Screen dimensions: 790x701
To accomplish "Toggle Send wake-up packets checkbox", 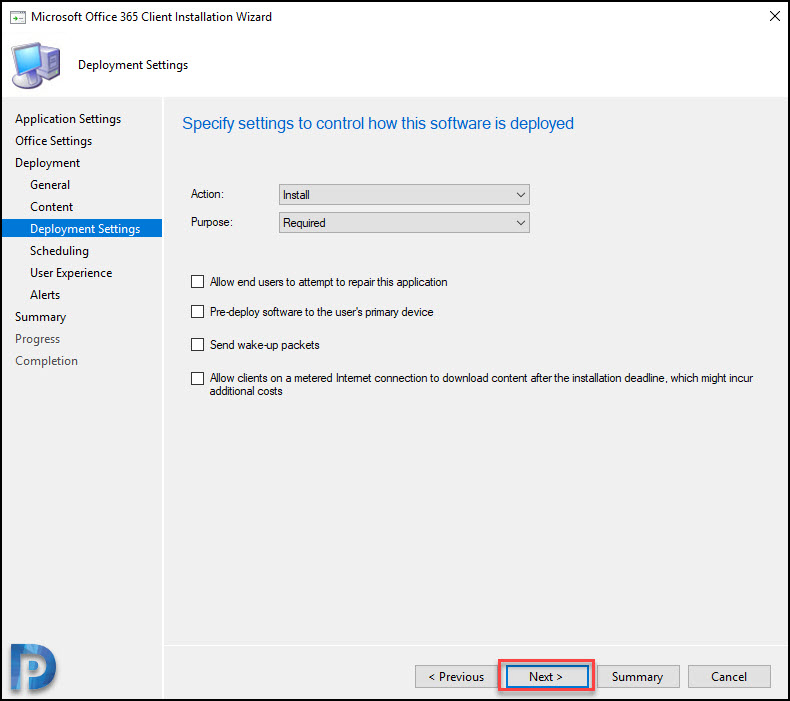I will tap(198, 344).
